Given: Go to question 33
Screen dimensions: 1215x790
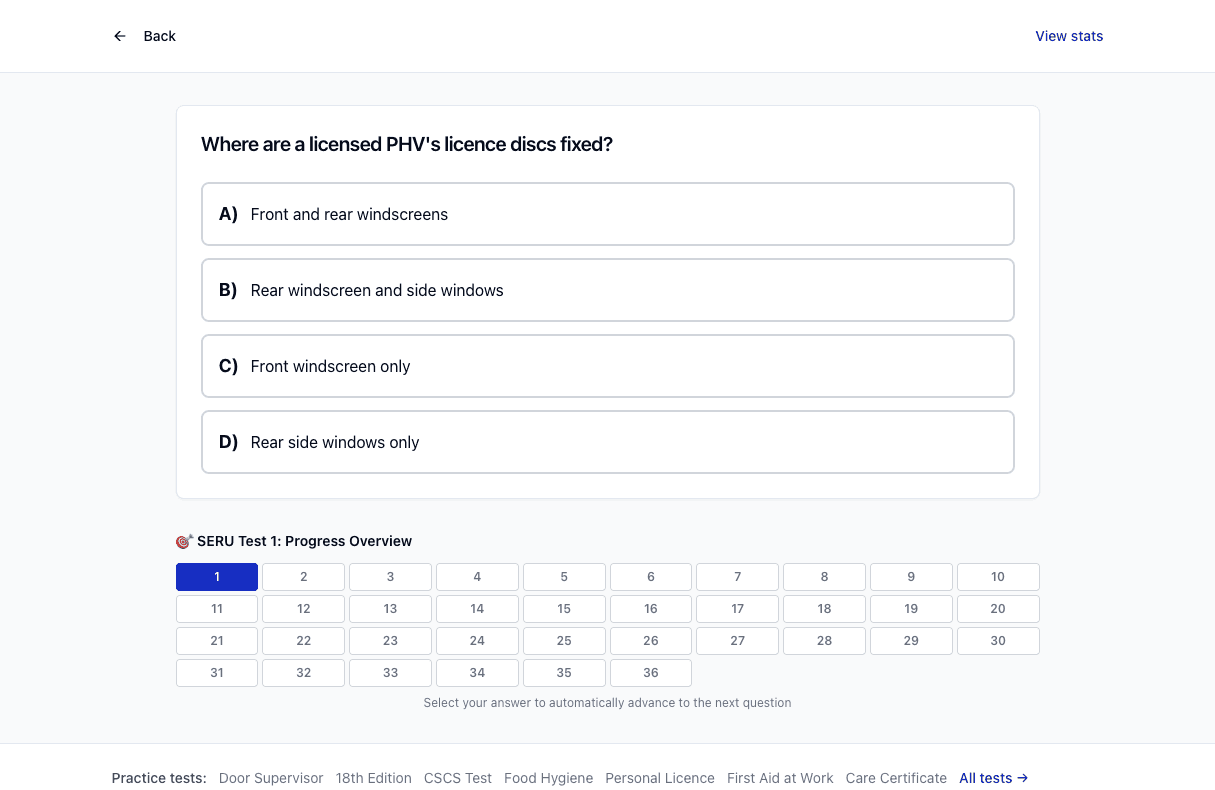Looking at the screenshot, I should (x=390, y=673).
